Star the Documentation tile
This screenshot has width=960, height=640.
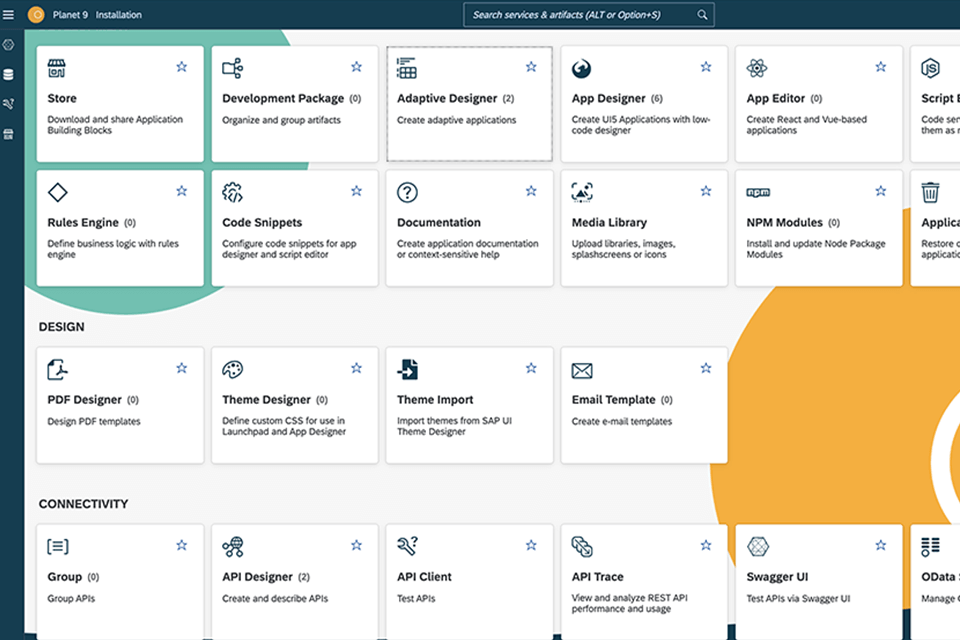tap(531, 191)
